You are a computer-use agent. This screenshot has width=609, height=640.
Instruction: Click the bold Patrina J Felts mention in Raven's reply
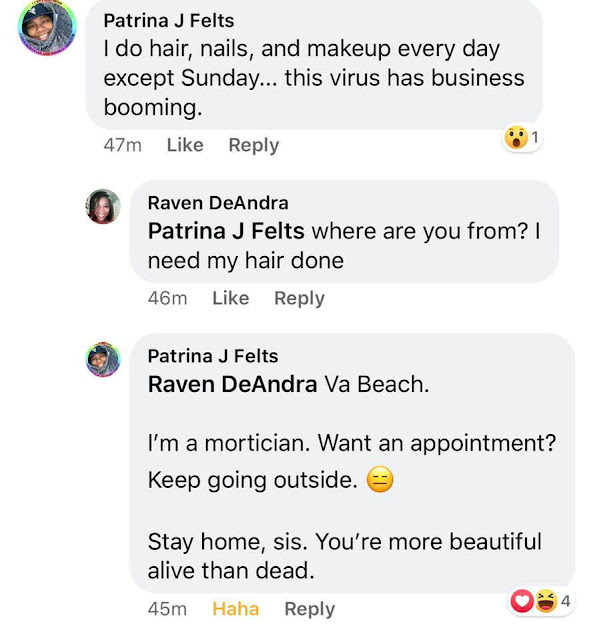point(226,231)
